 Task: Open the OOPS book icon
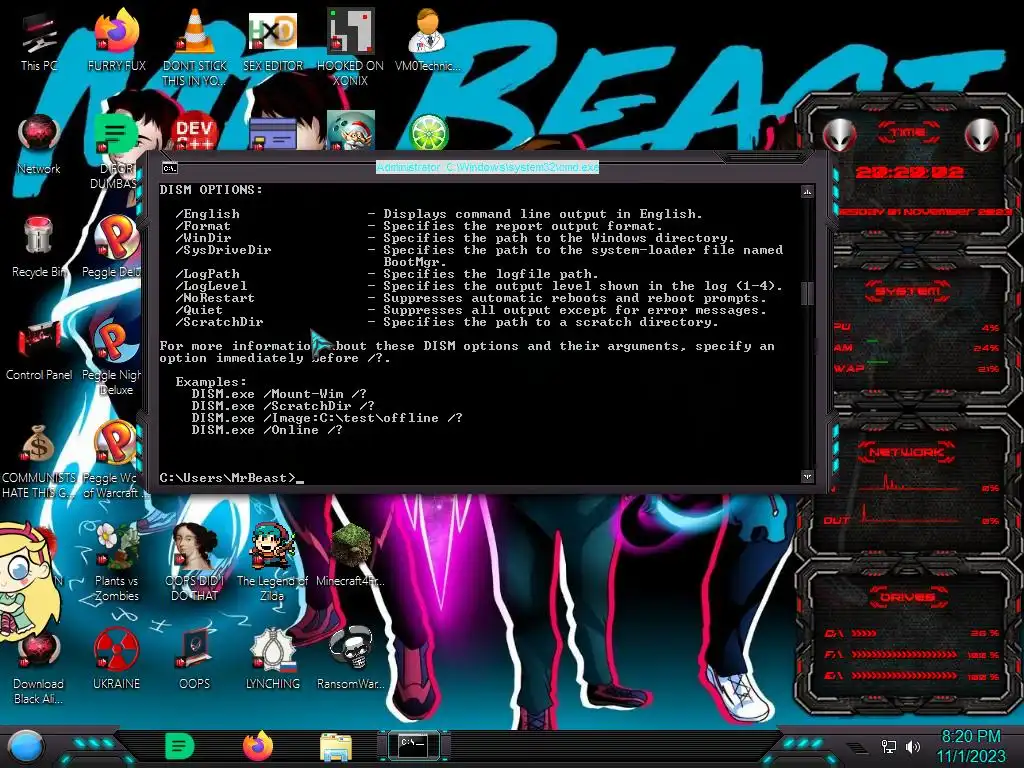tap(195, 658)
